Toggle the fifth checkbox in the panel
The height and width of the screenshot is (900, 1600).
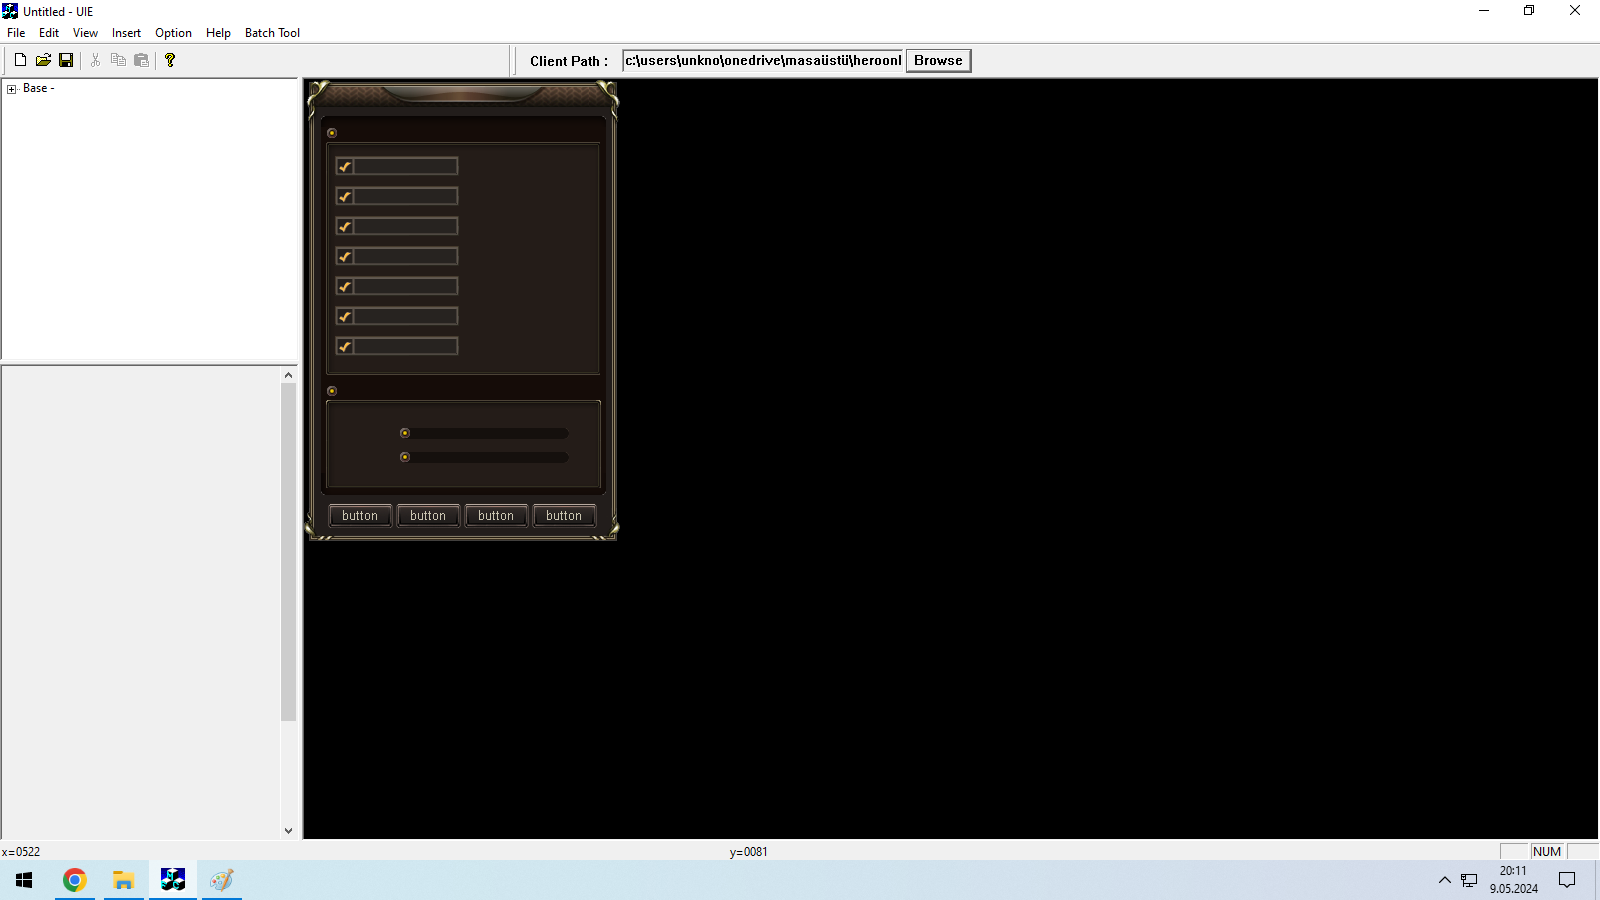(x=345, y=286)
